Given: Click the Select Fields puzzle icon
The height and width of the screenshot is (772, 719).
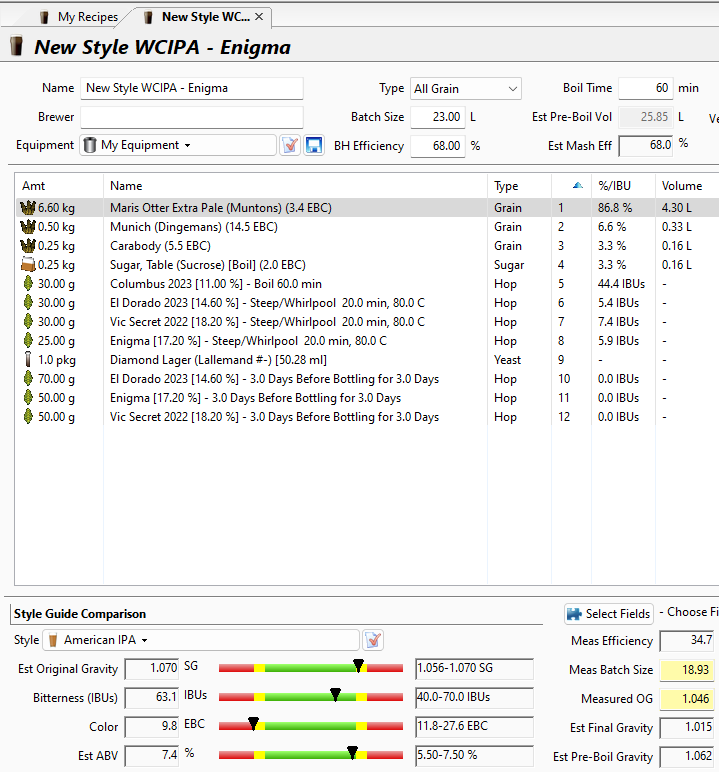Looking at the screenshot, I should [574, 614].
